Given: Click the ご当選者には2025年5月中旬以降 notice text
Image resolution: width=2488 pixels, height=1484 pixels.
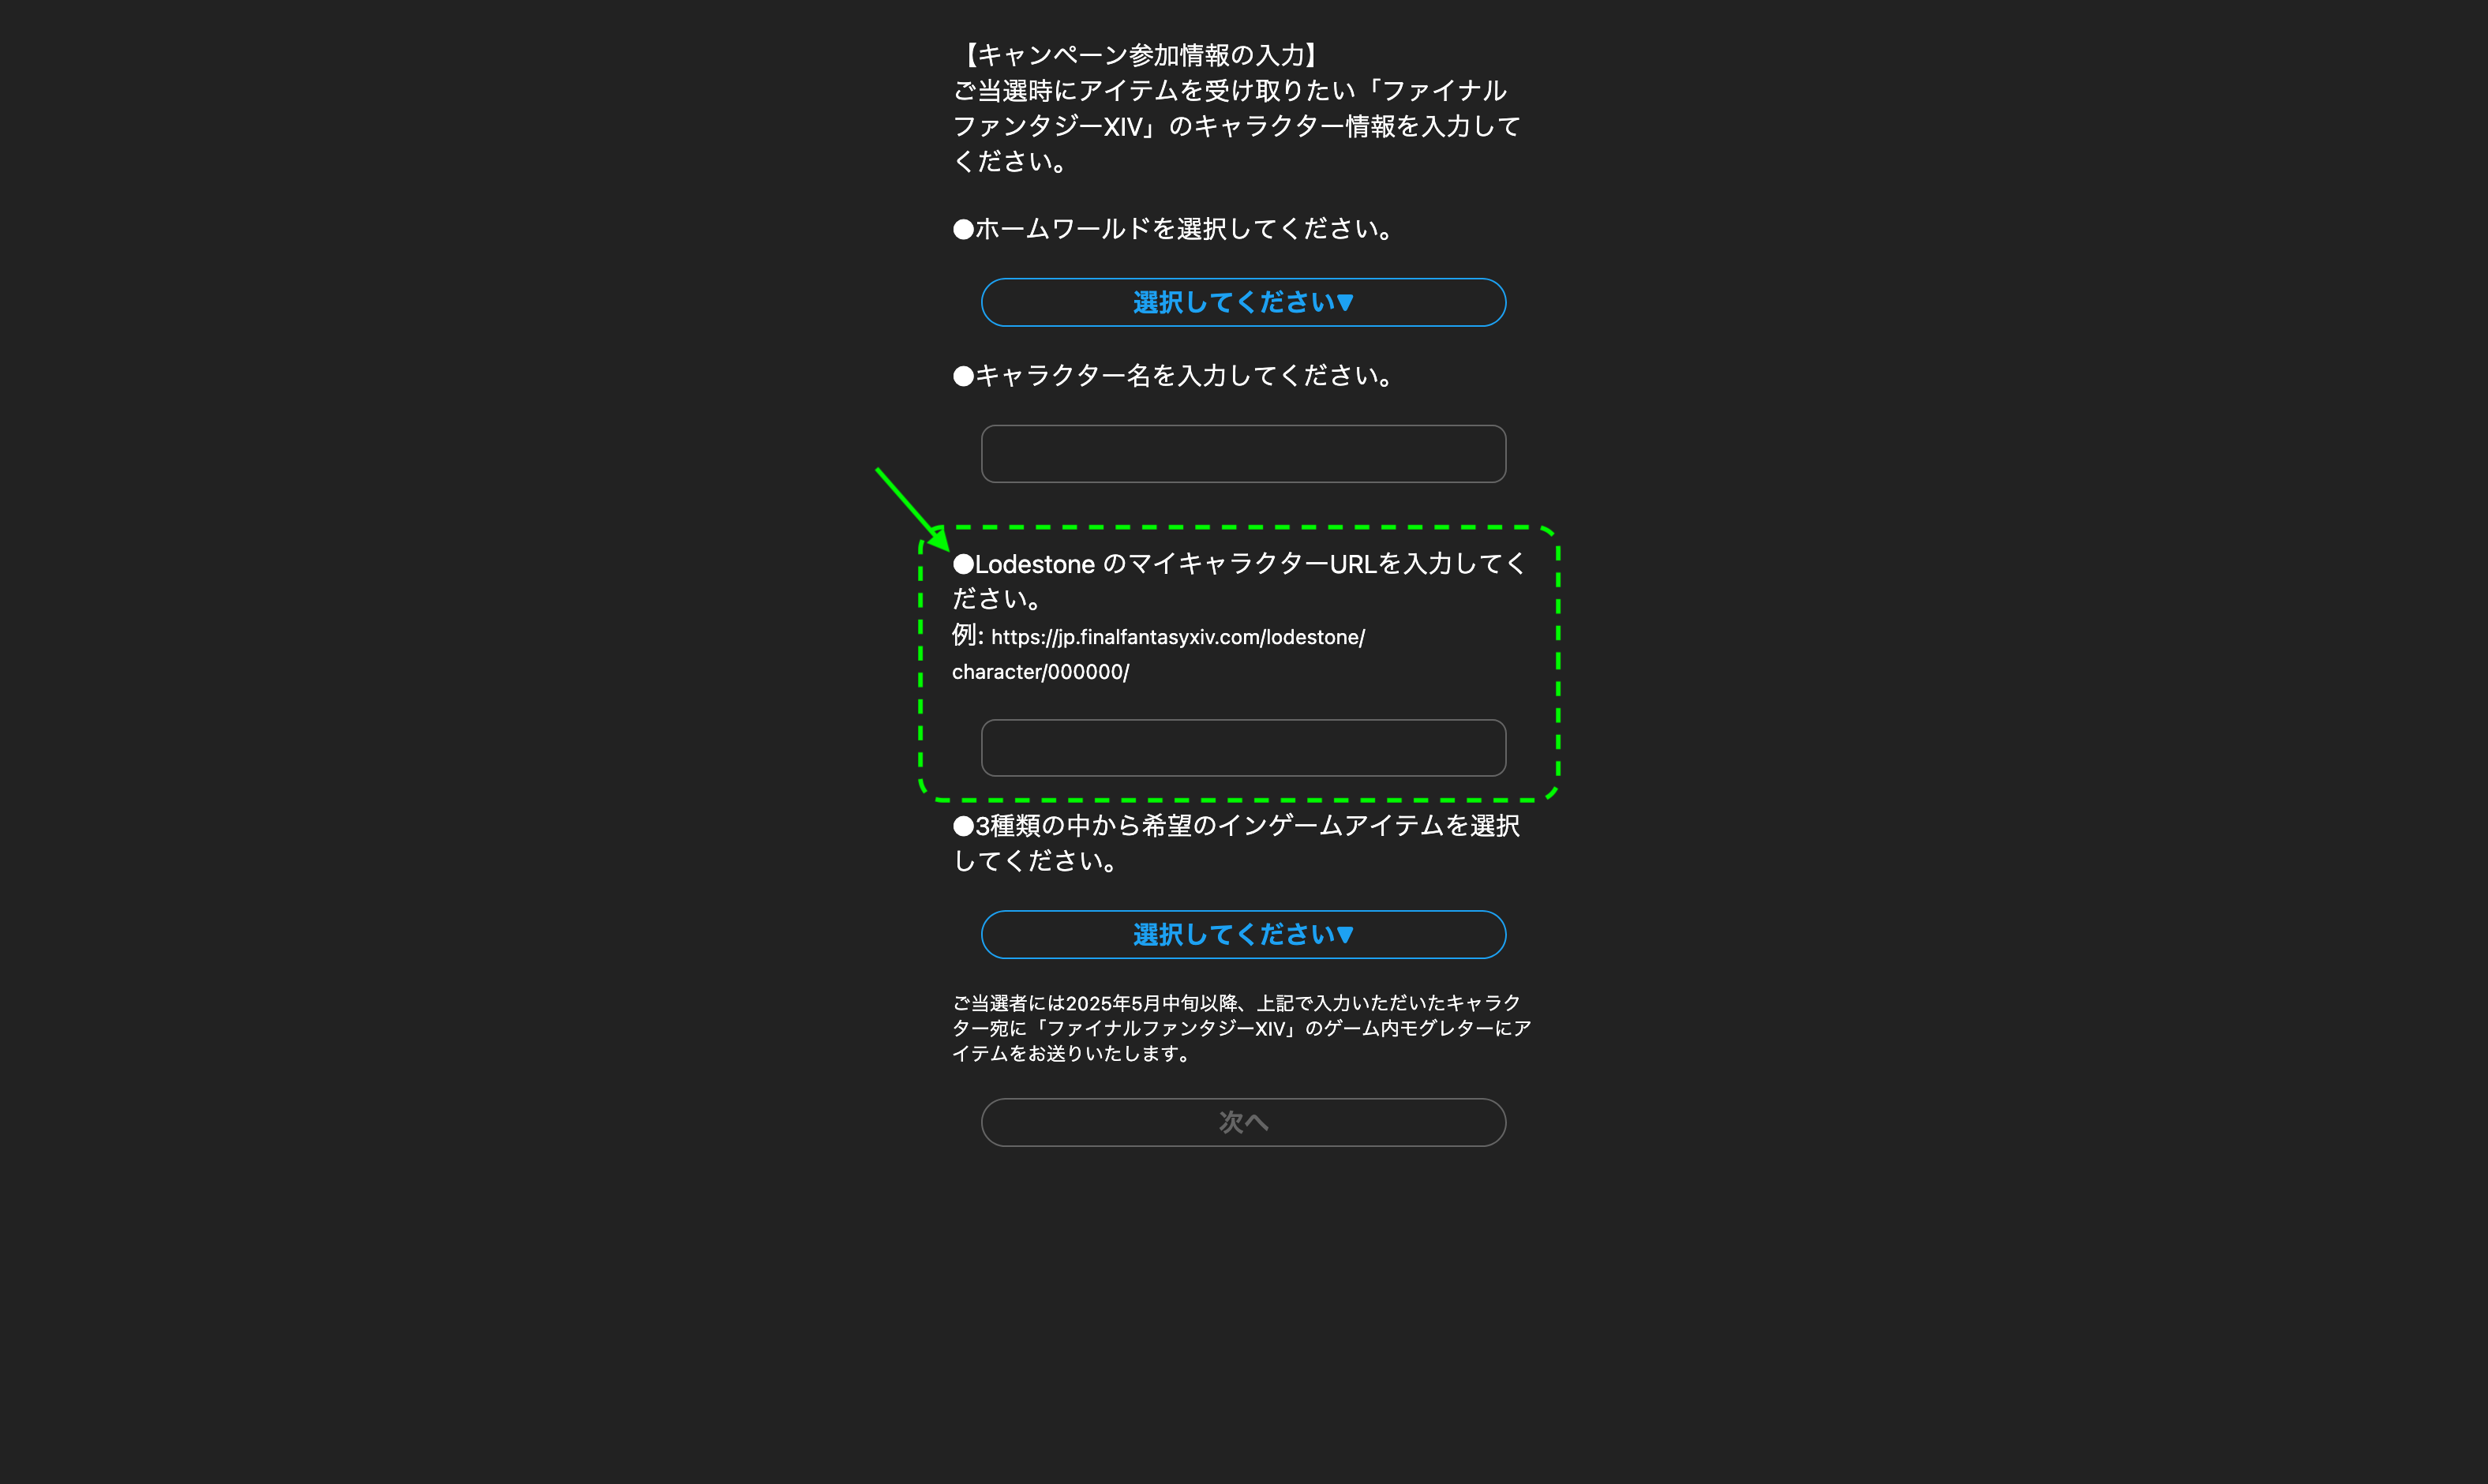Looking at the screenshot, I should point(1241,1028).
